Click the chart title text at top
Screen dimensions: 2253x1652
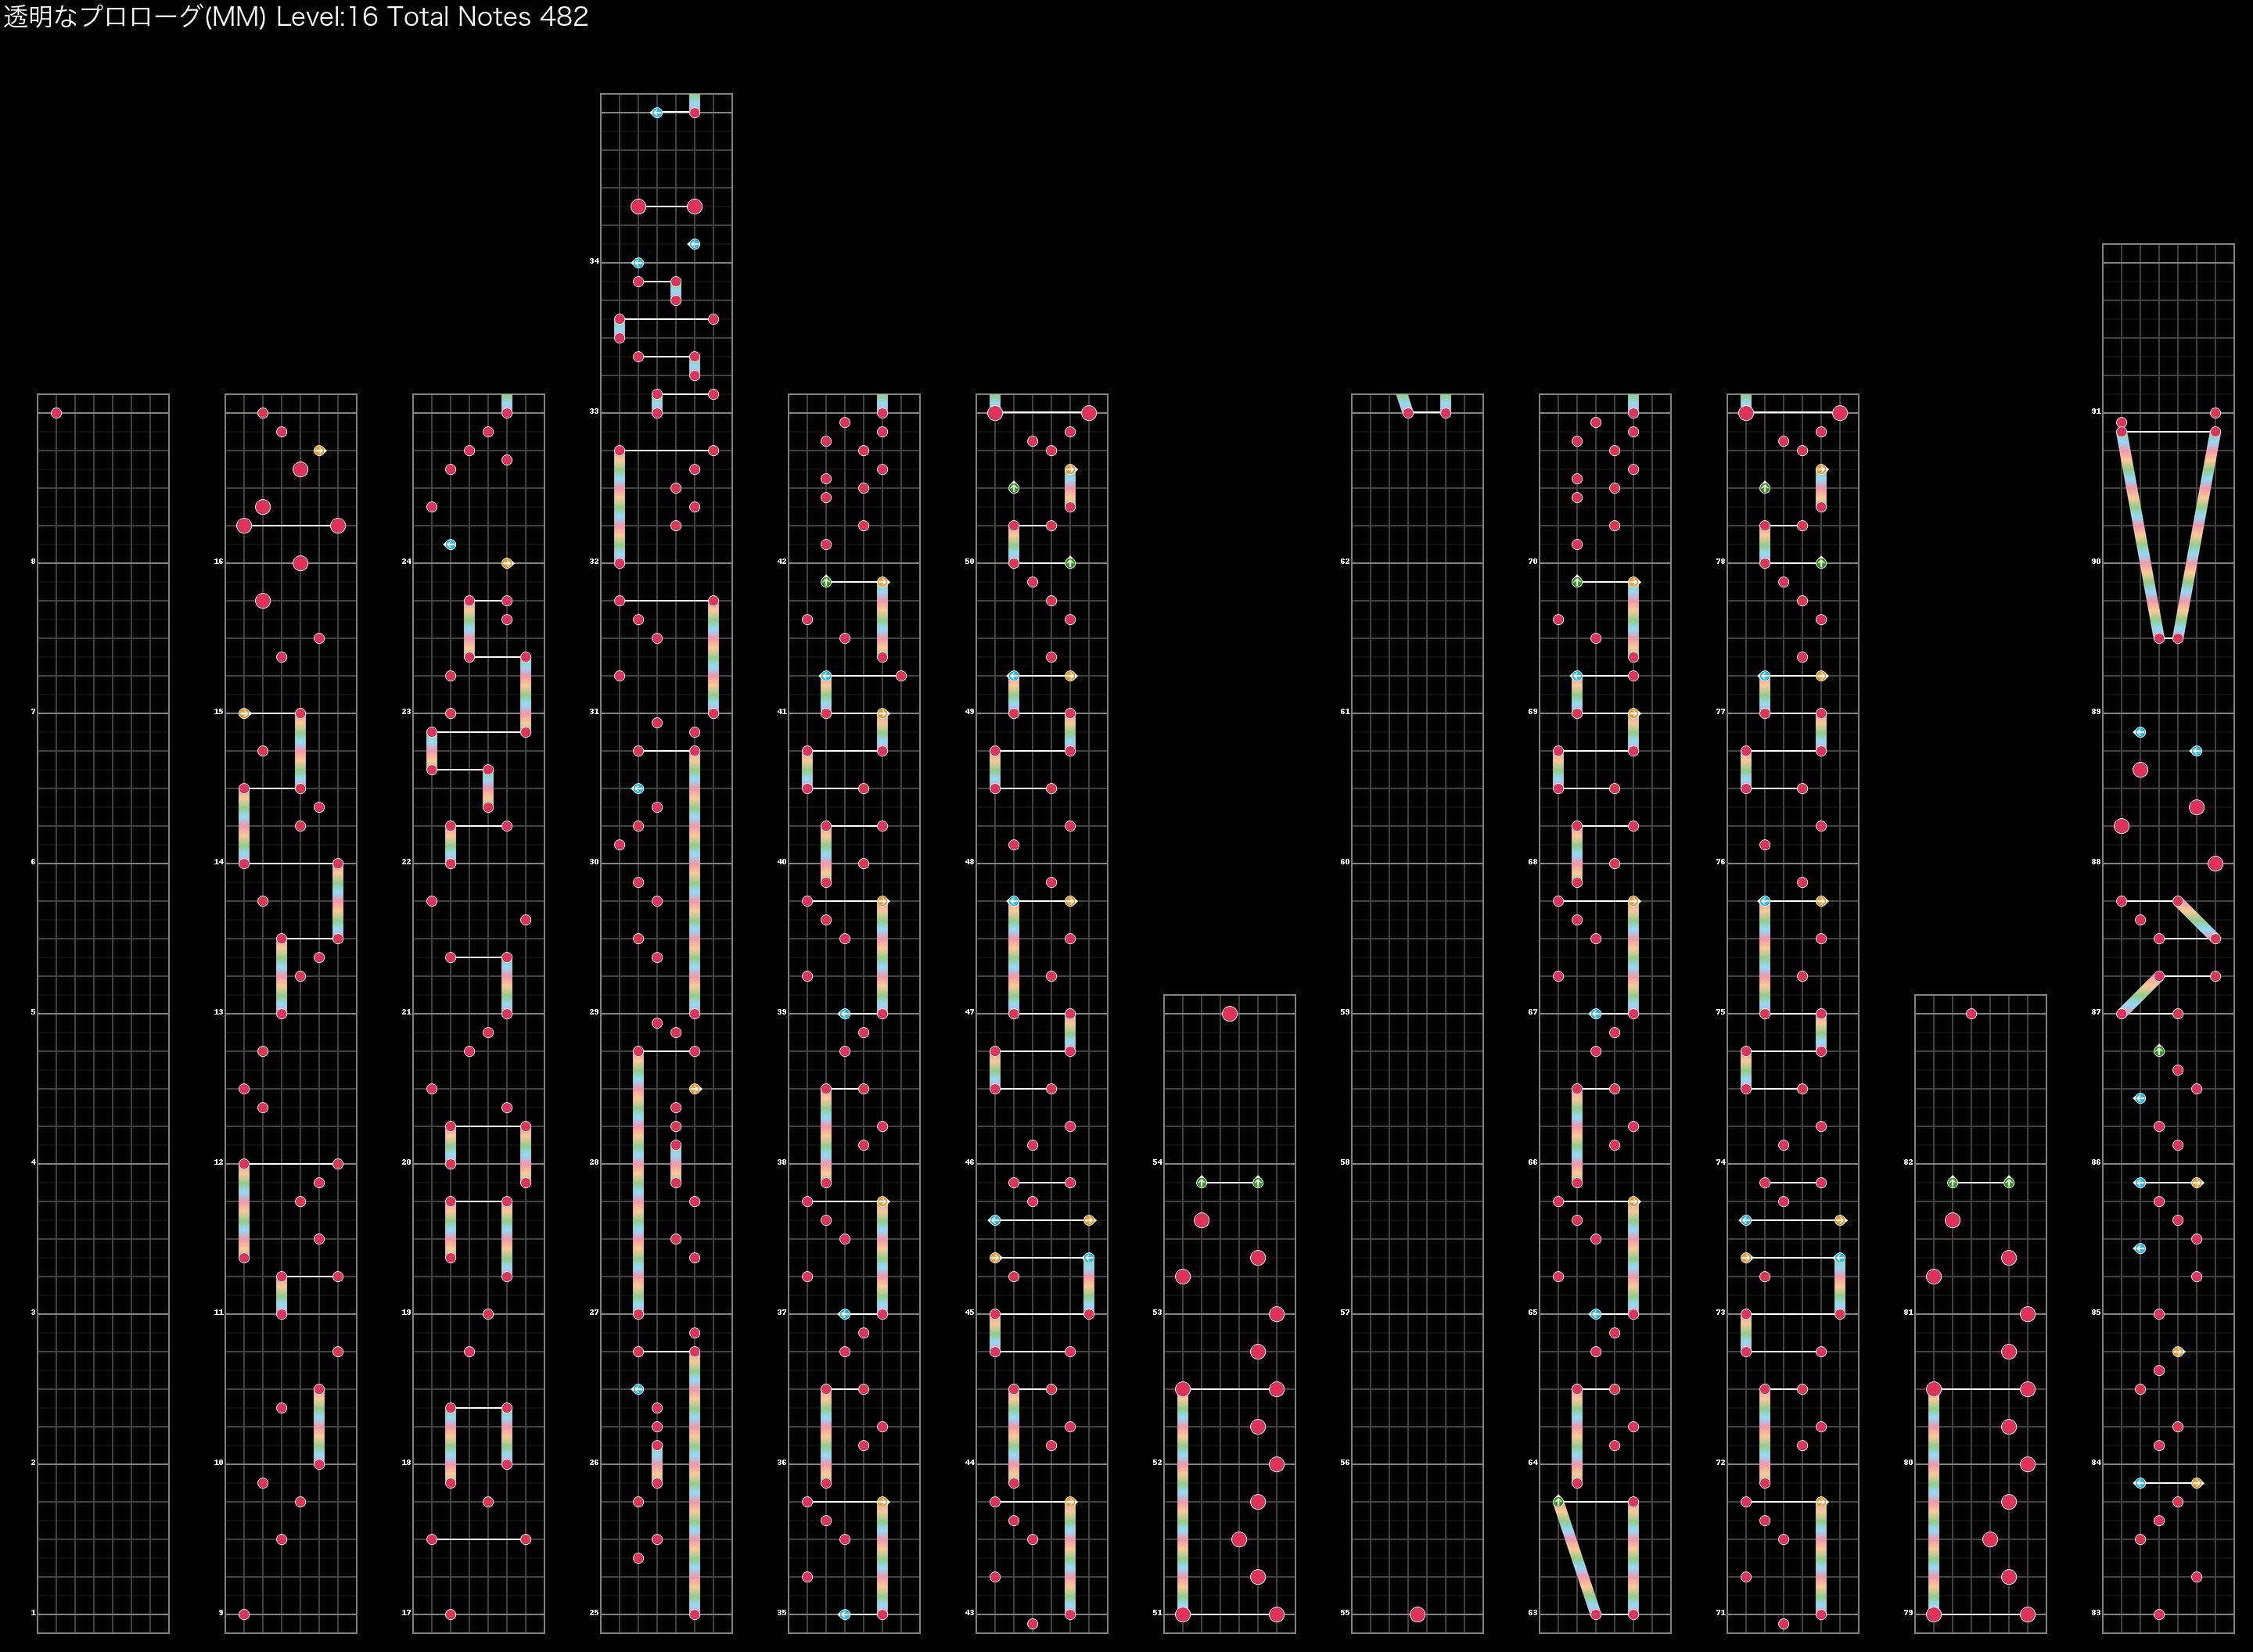coord(296,17)
